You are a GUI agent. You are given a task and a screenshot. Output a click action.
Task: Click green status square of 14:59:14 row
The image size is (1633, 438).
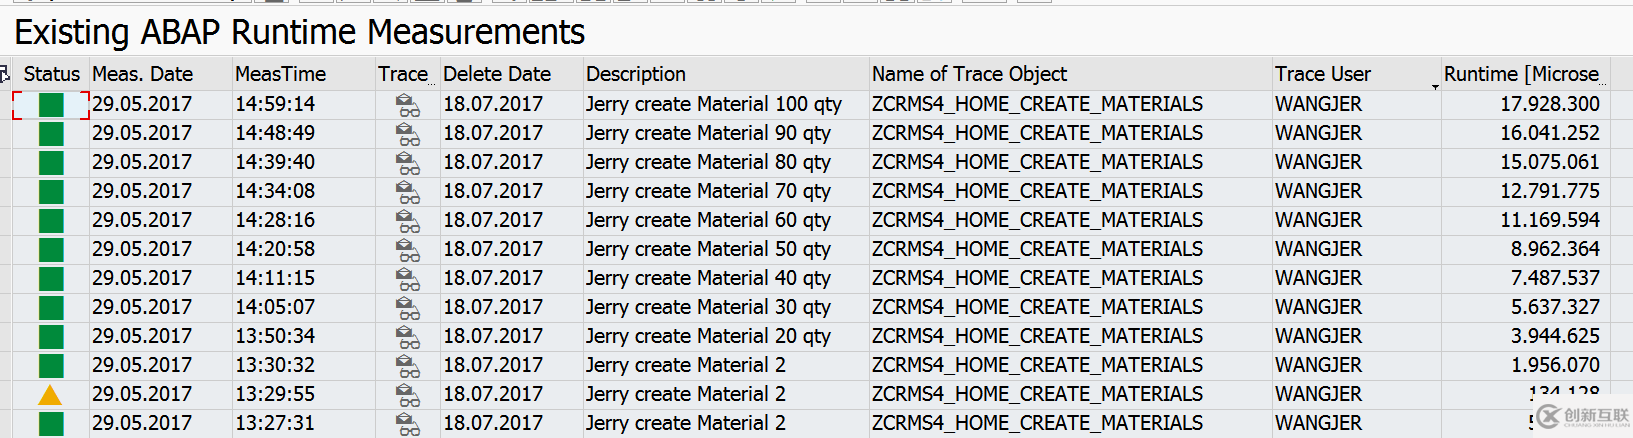pyautogui.click(x=51, y=105)
